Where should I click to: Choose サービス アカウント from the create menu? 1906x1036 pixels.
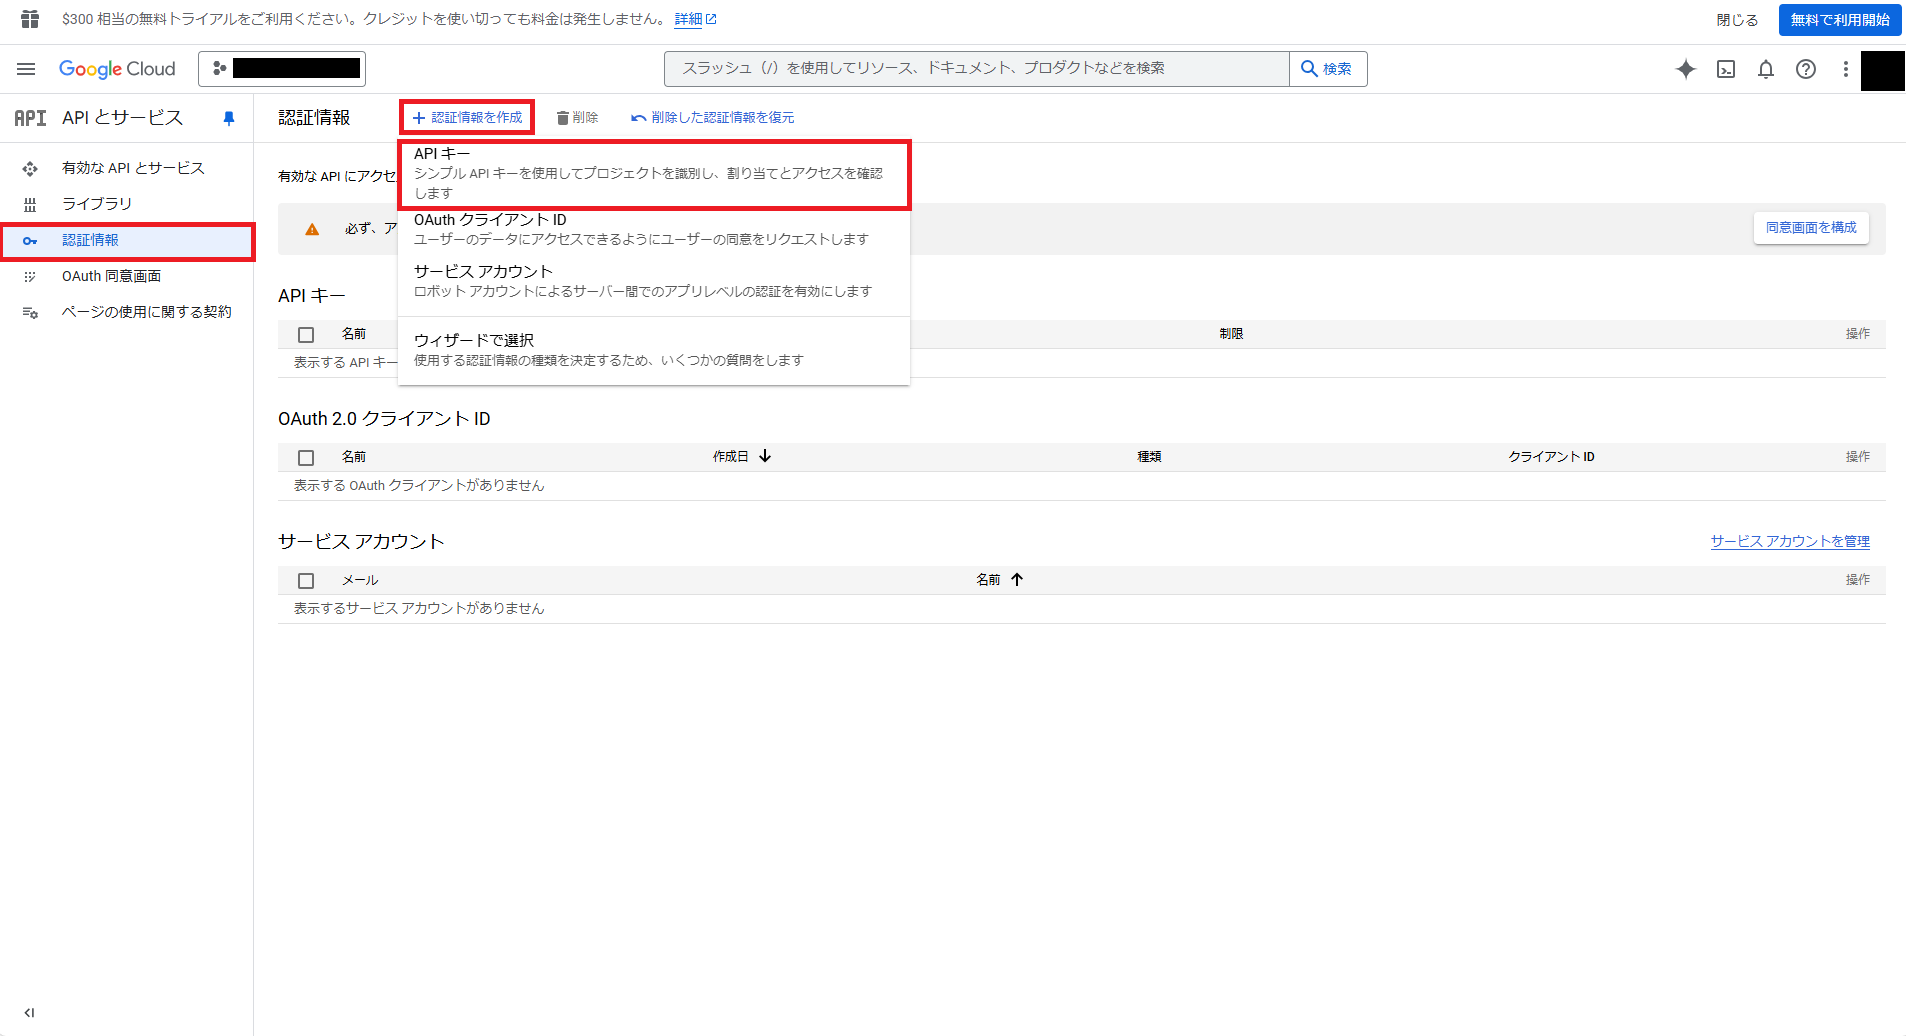tap(654, 281)
